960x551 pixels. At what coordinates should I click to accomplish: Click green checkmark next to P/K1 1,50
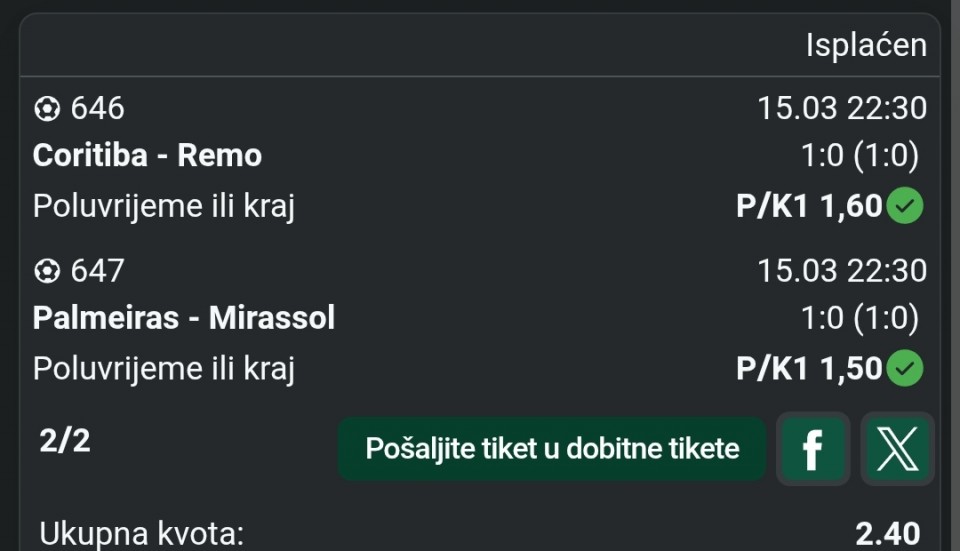coord(905,369)
